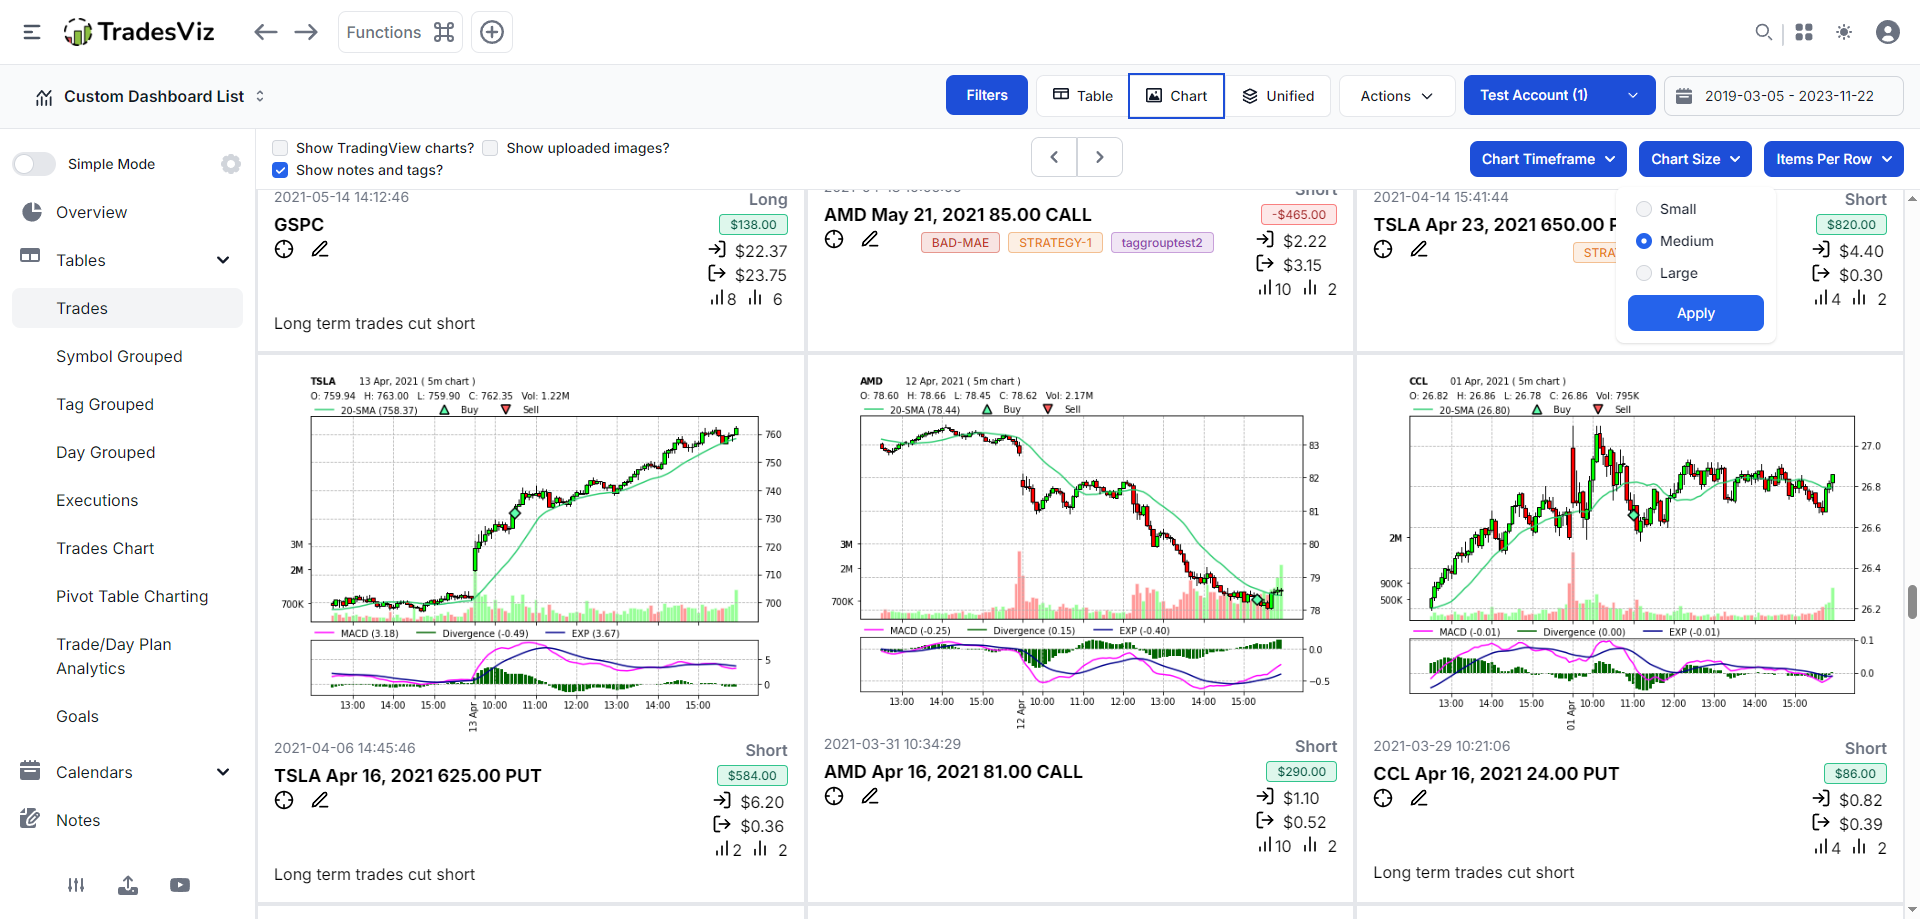The image size is (1920, 919).
Task: Open video tutorials icon in sidebar bottom
Action: click(x=180, y=885)
